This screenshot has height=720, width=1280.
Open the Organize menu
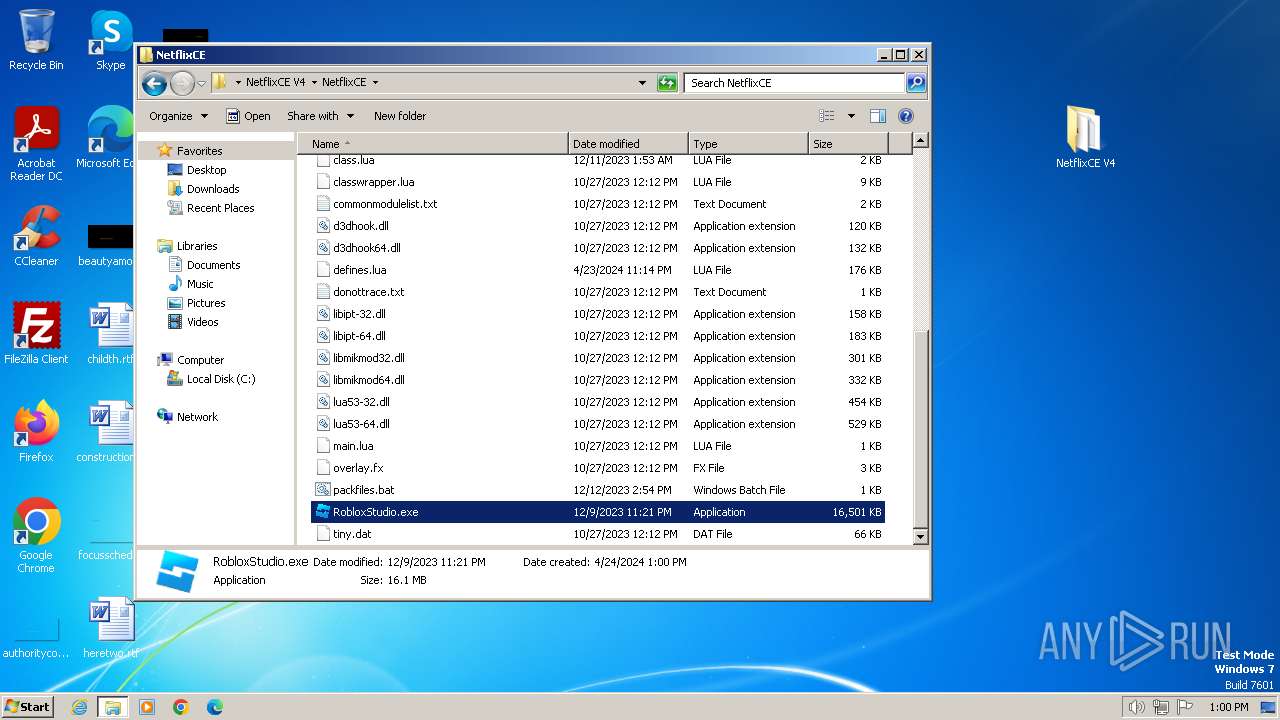[x=178, y=116]
